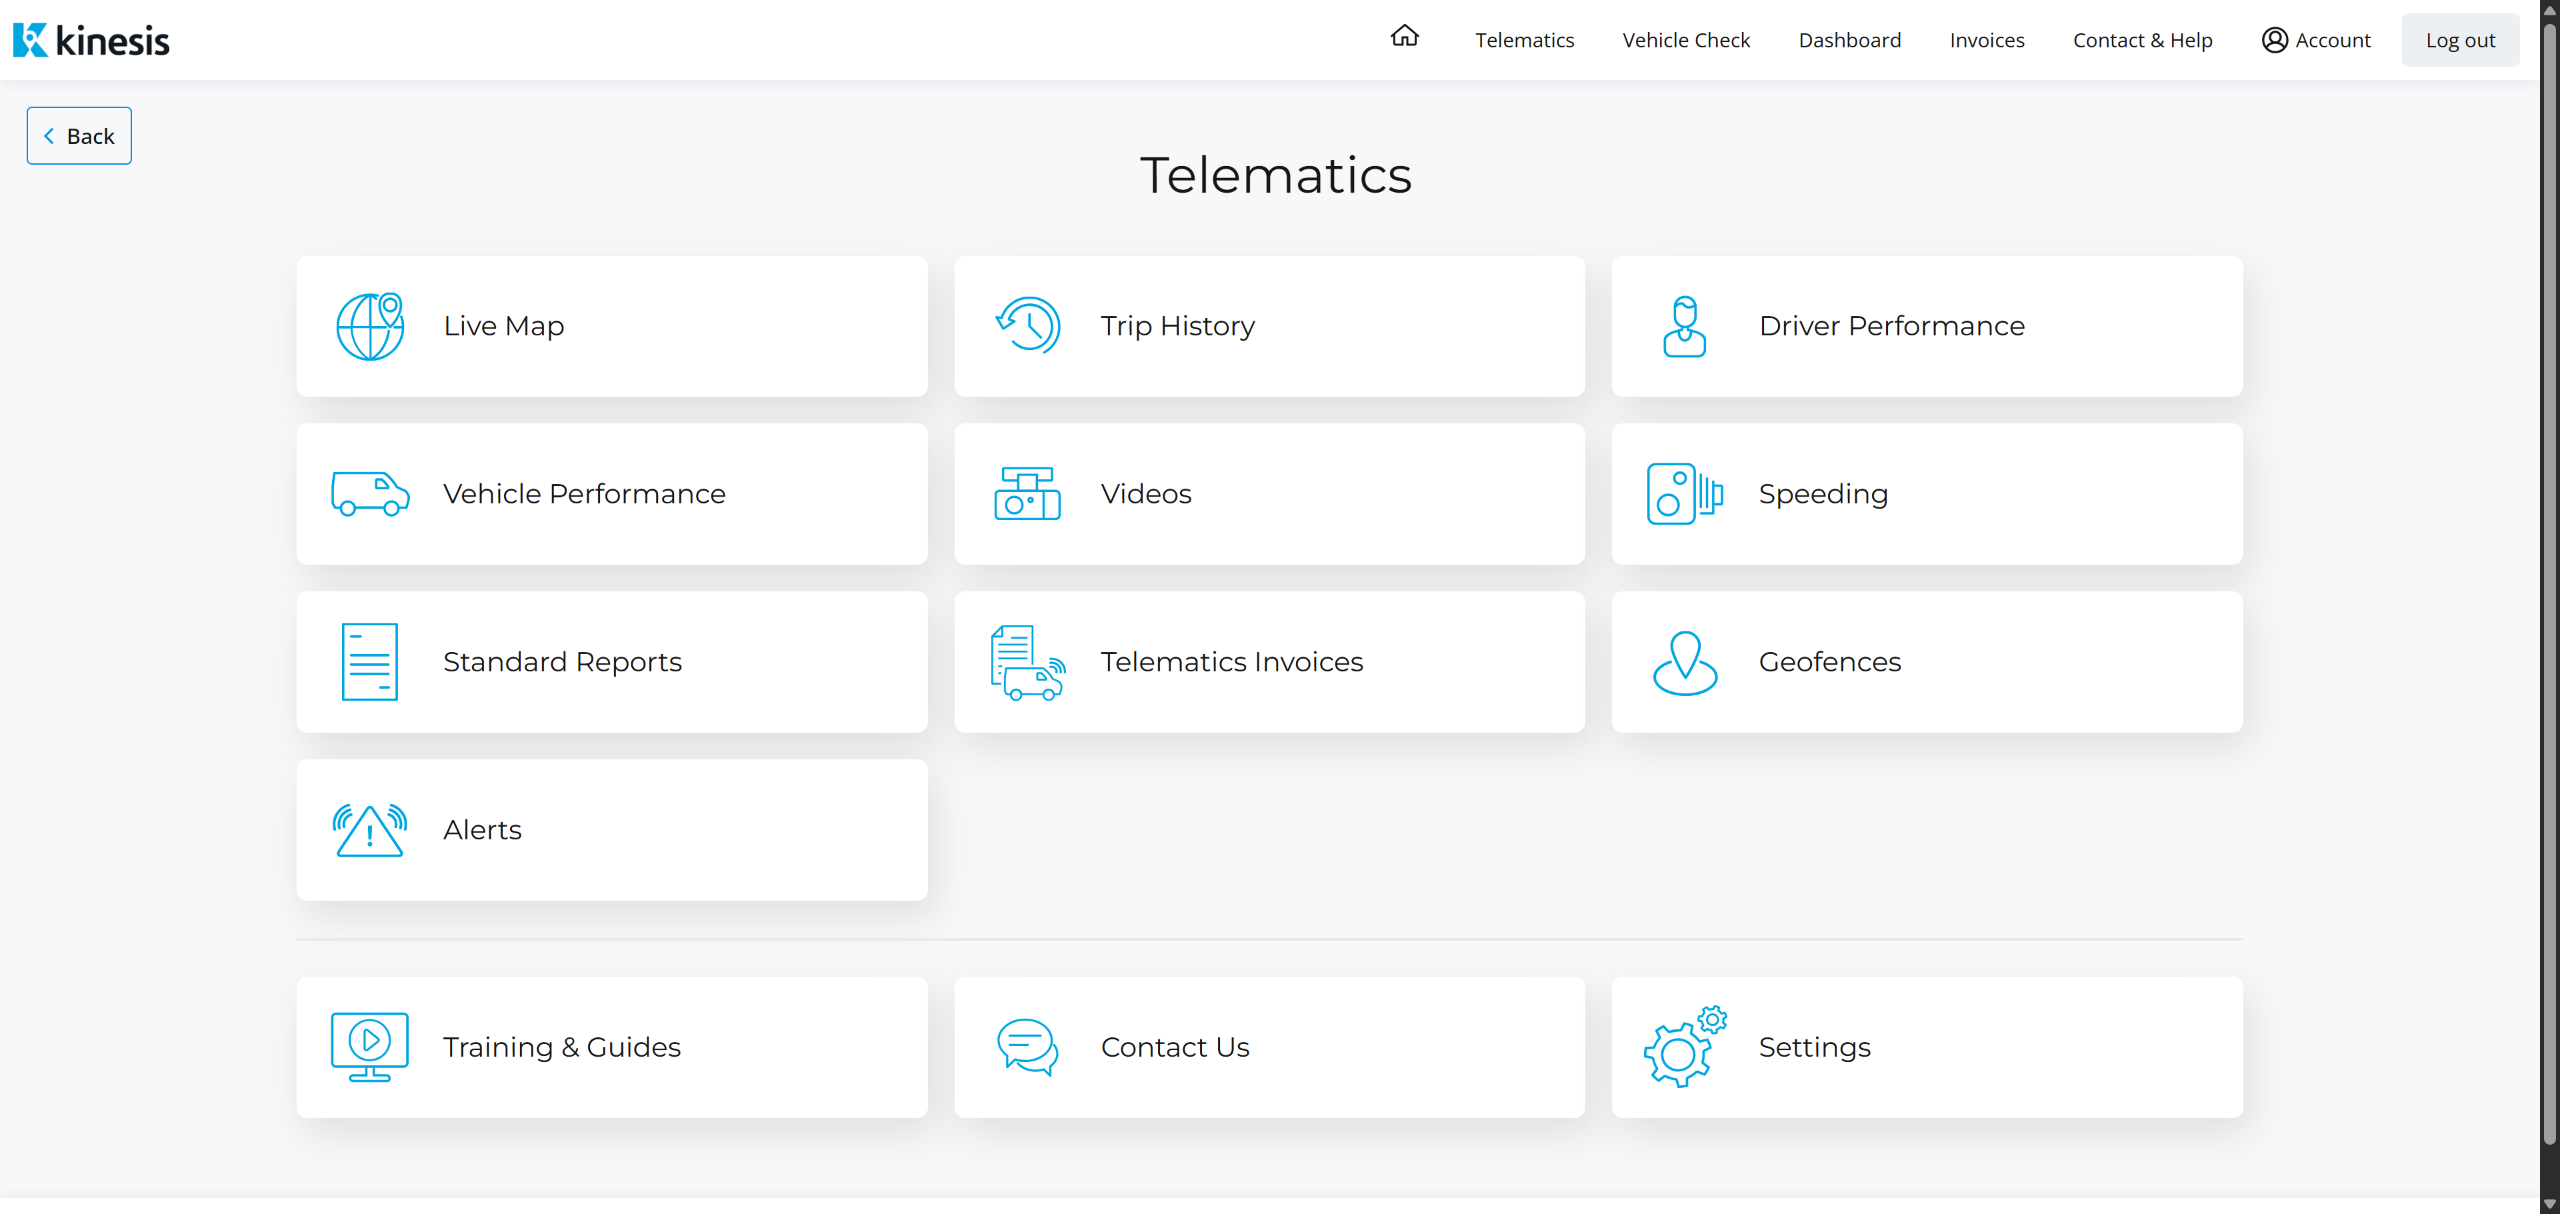Viewport: 2560px width, 1214px height.
Task: Go to Vehicle Check in navigation
Action: pos(1686,40)
